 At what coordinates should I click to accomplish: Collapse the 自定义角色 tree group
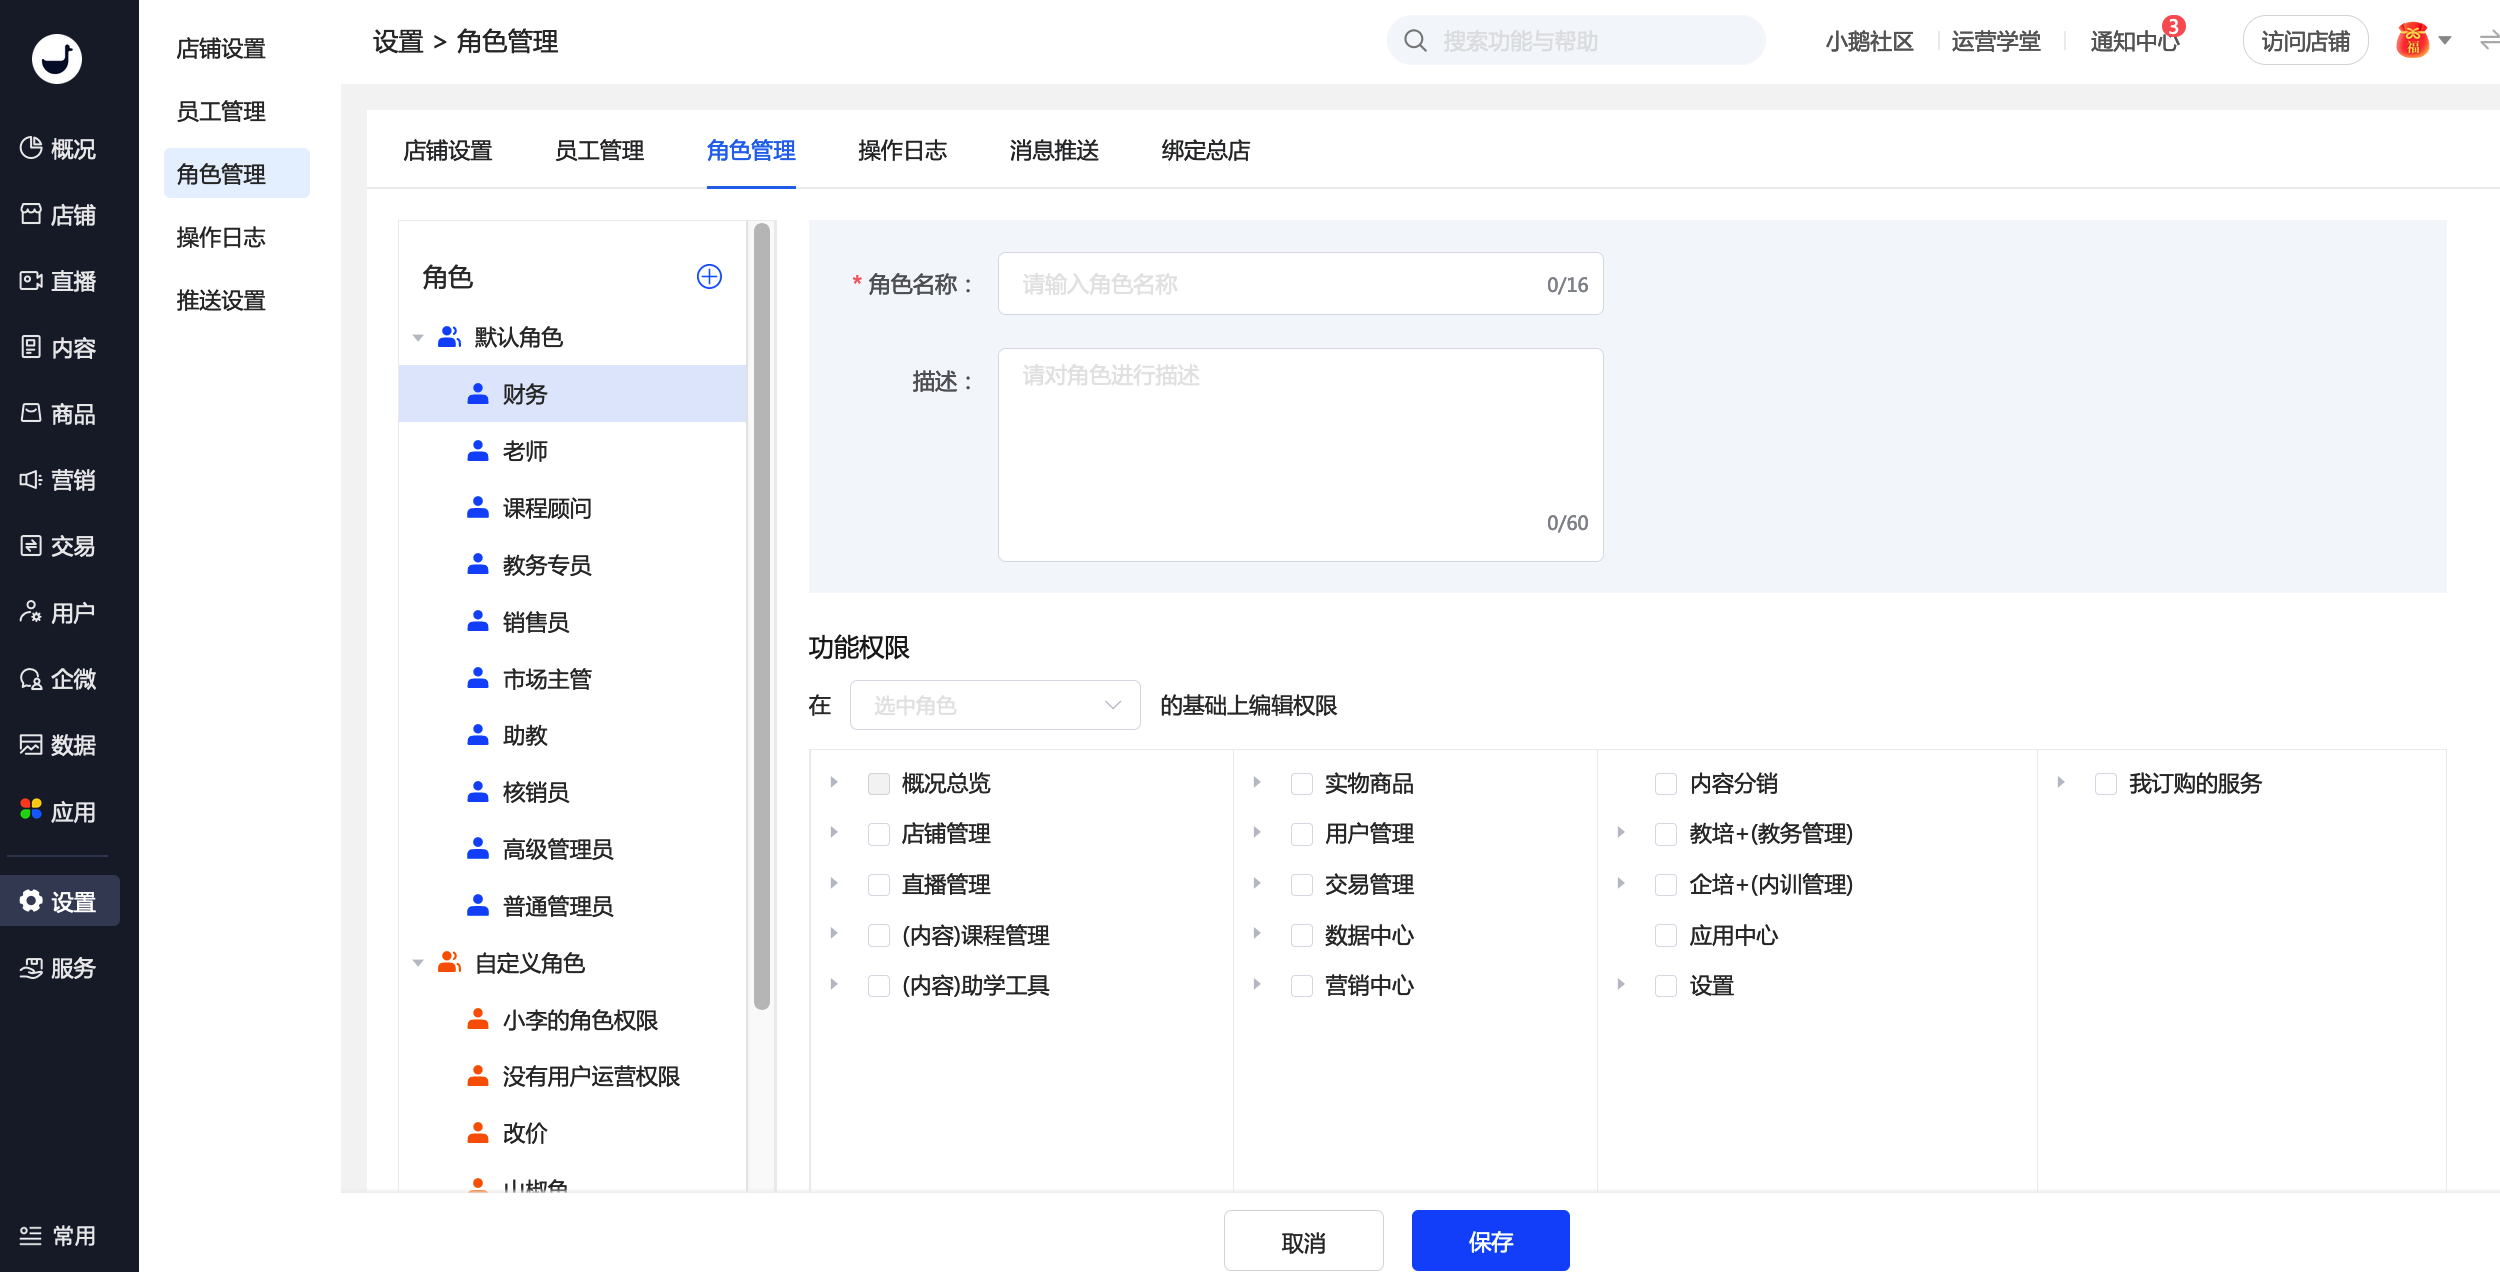pos(418,964)
